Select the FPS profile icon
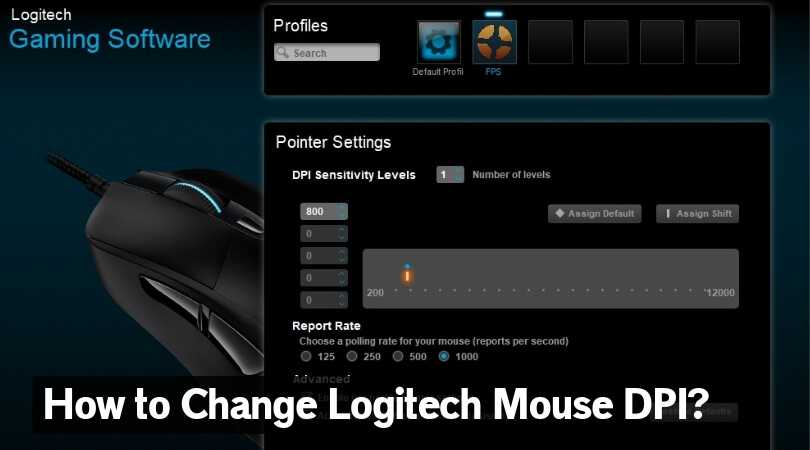 tap(494, 42)
